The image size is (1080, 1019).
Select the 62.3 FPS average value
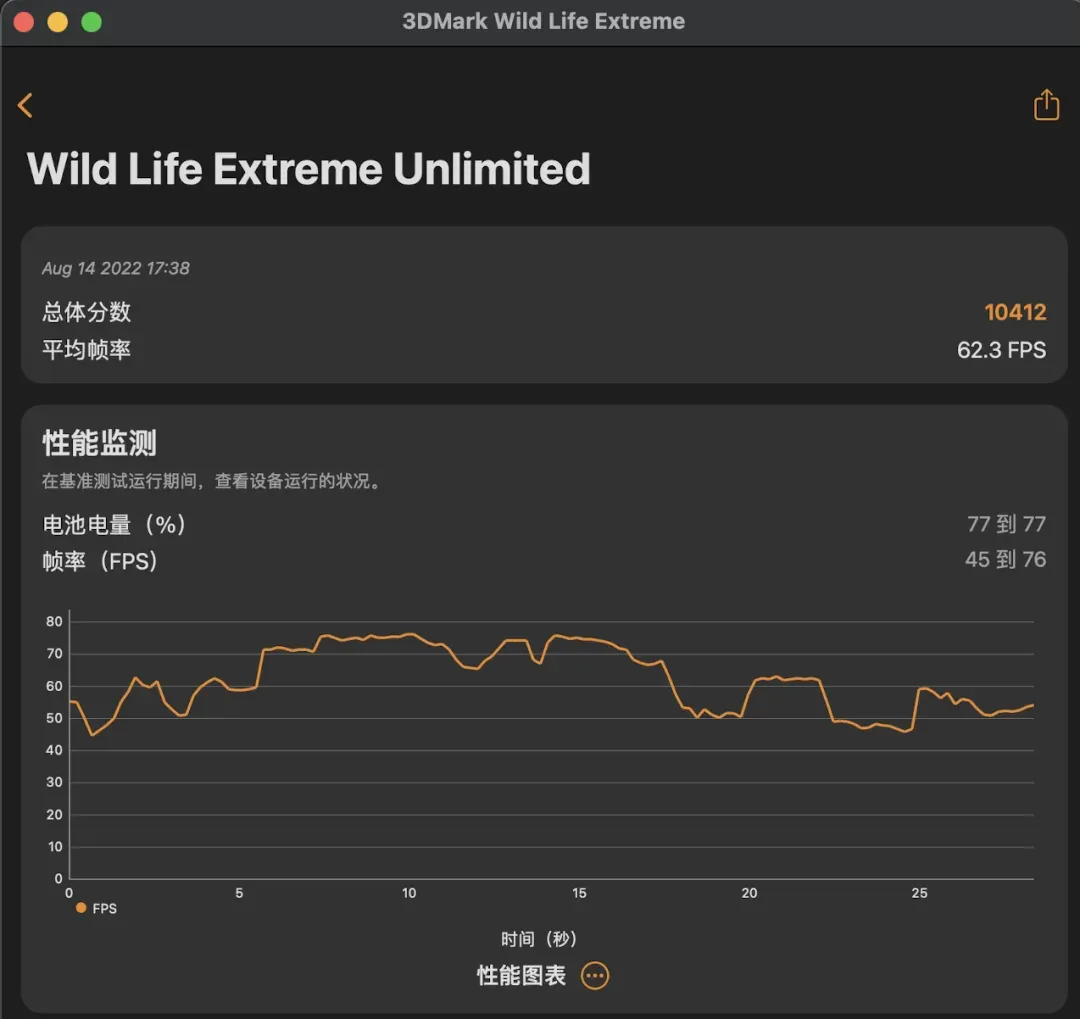coord(1001,350)
